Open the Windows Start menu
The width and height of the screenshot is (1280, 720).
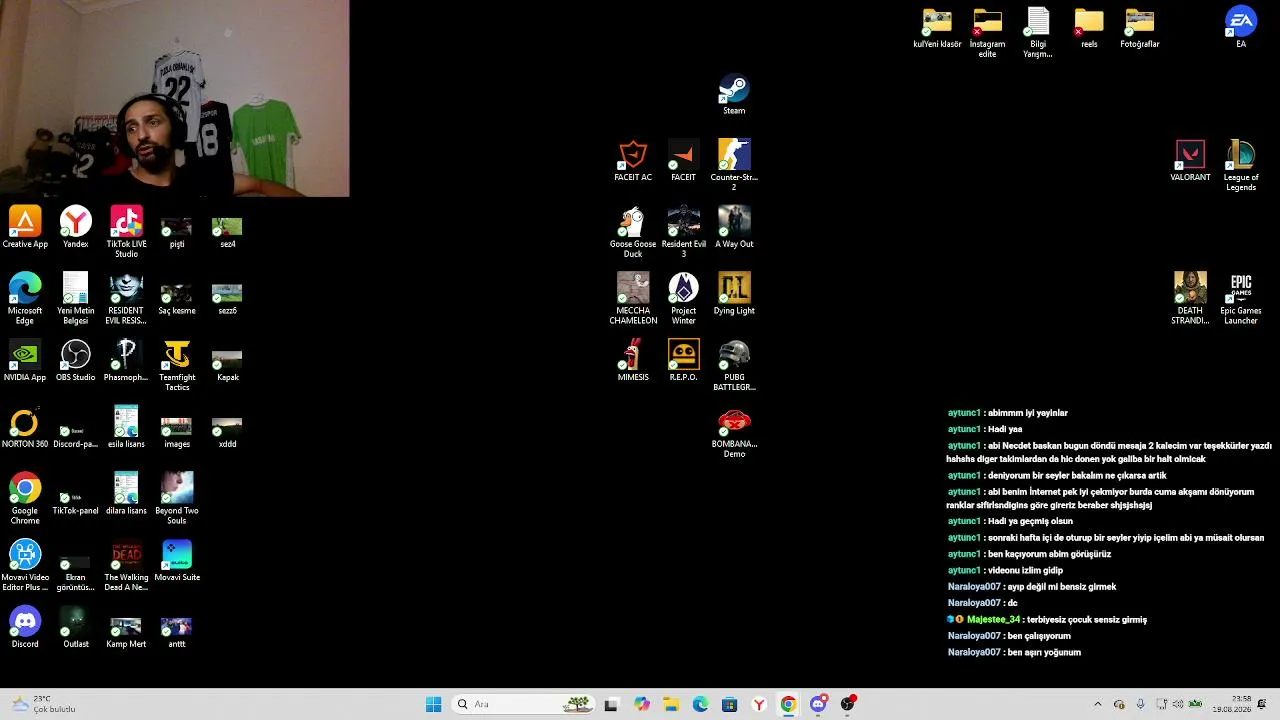[x=433, y=704]
